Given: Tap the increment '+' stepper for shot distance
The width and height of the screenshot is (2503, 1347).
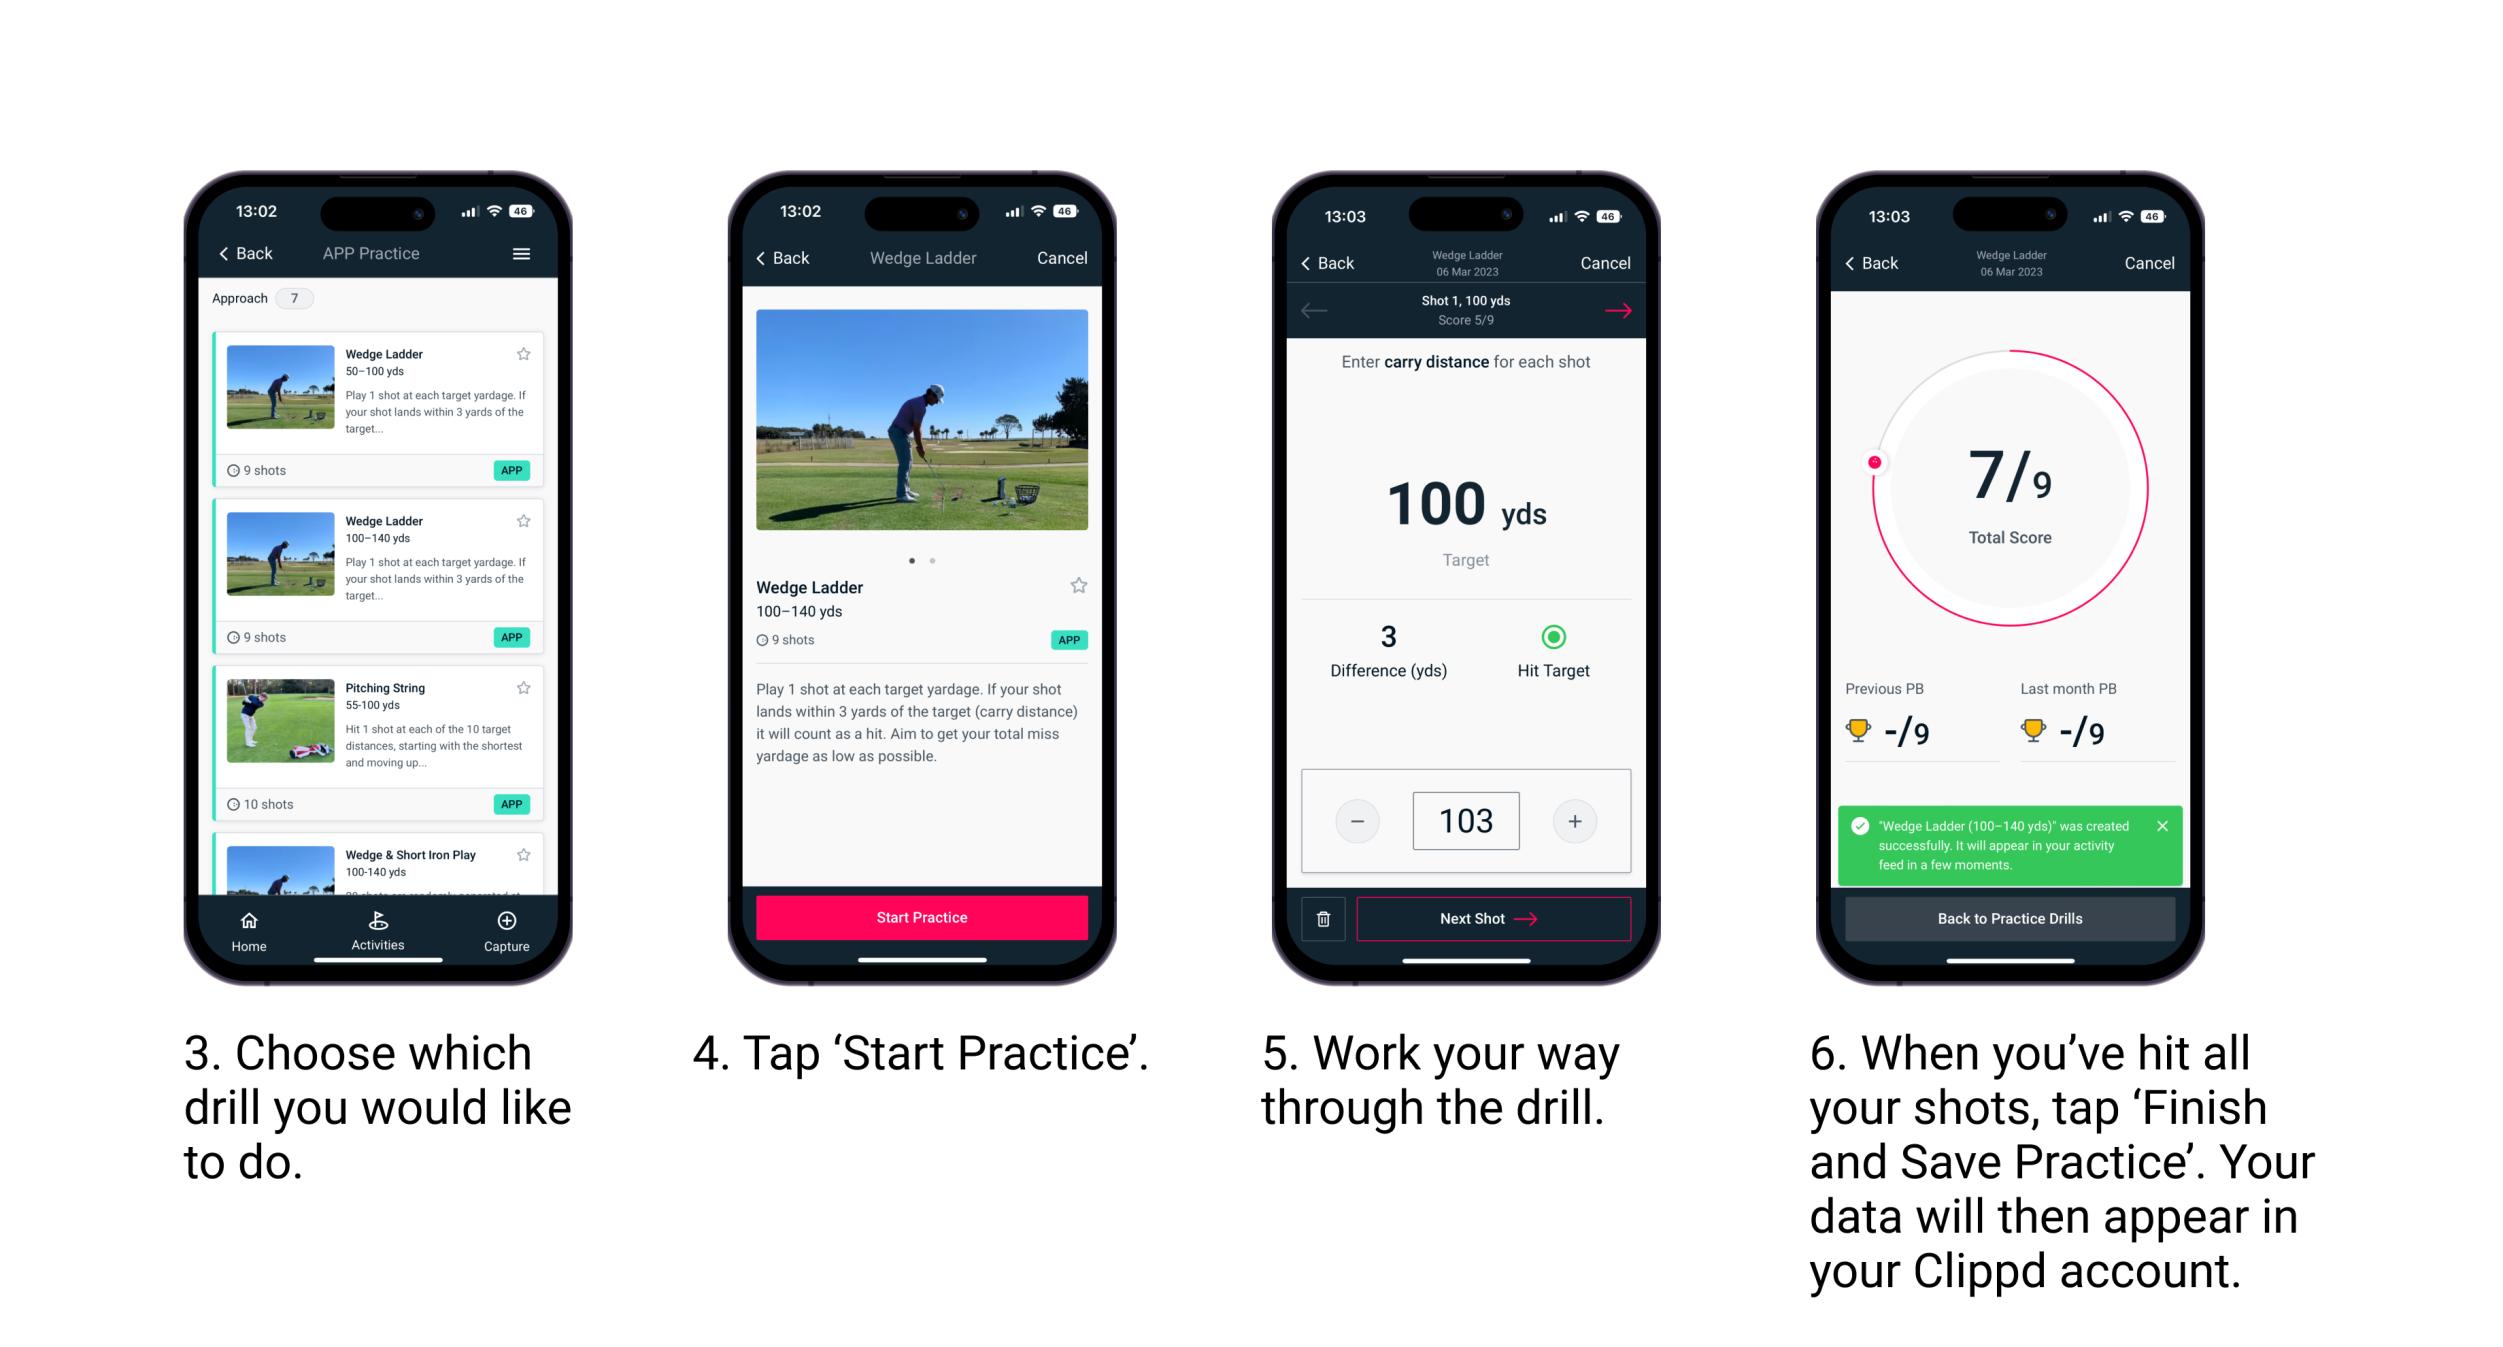Looking at the screenshot, I should tap(1574, 823).
